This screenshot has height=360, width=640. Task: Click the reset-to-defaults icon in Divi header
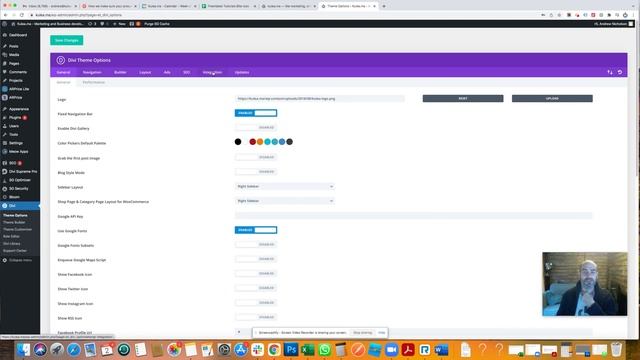click(x=620, y=72)
